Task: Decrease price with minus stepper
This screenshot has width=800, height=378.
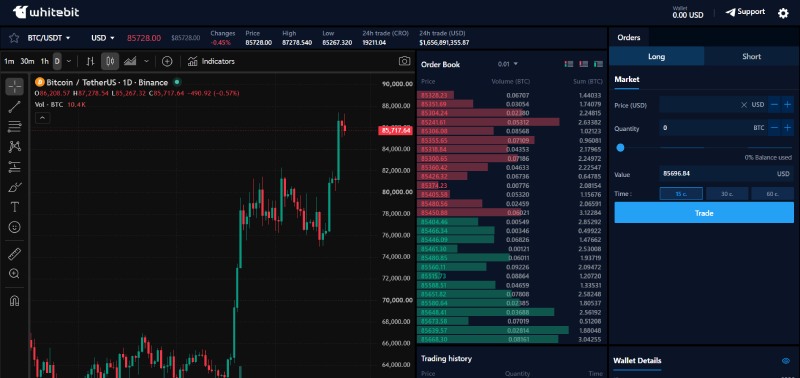Action: [x=774, y=105]
